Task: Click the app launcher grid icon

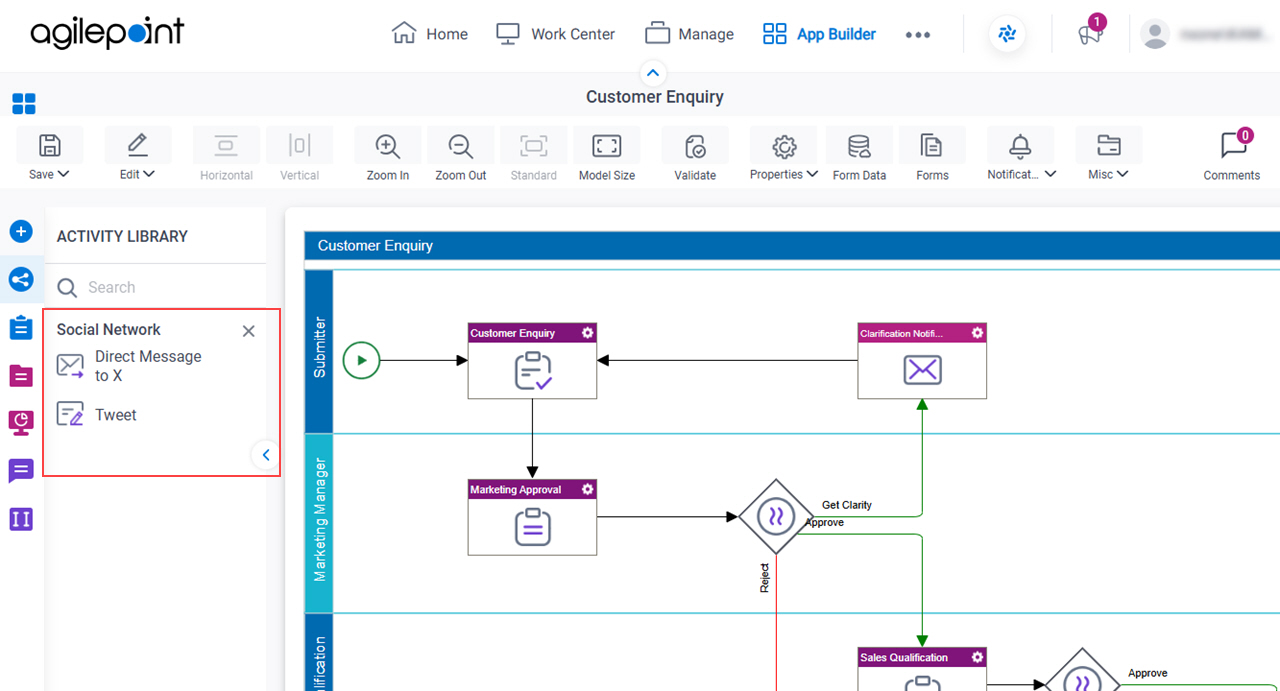Action: coord(24,104)
